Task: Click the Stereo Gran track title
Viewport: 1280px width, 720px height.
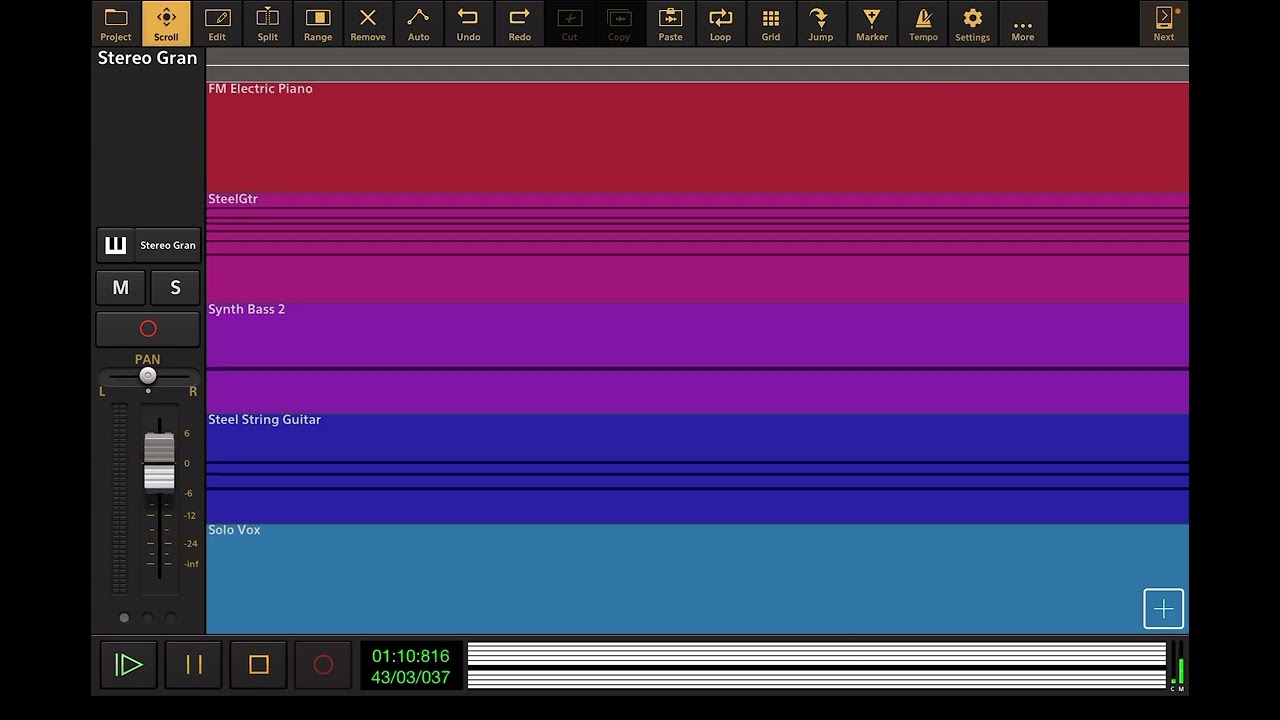Action: (x=147, y=58)
